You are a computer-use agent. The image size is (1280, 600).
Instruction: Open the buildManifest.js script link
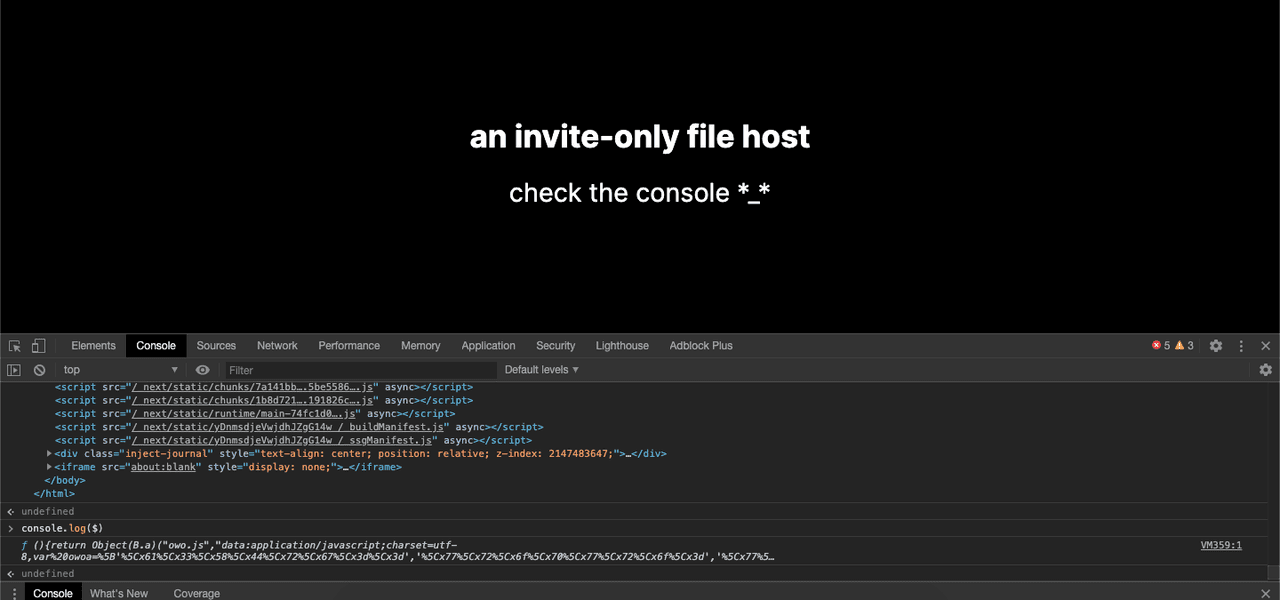pyautogui.click(x=290, y=427)
